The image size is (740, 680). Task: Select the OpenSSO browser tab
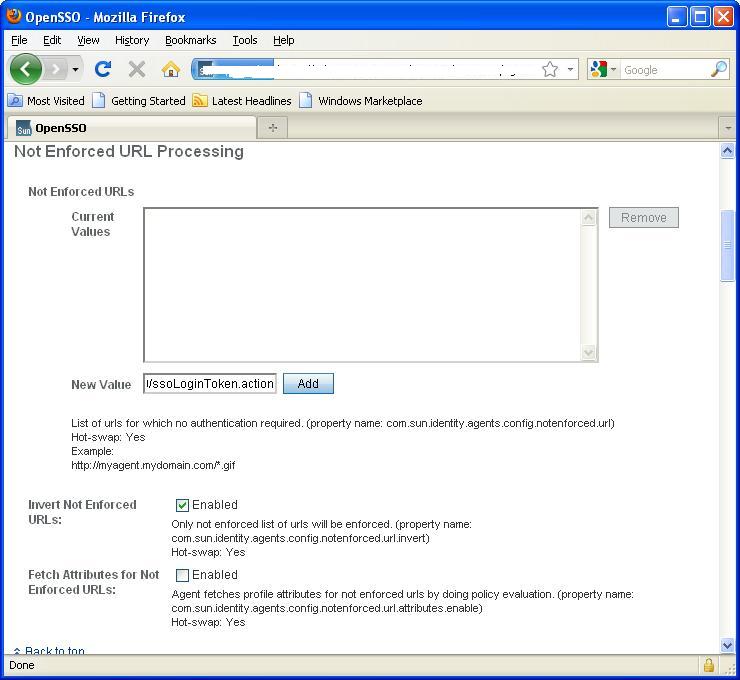pyautogui.click(x=131, y=128)
